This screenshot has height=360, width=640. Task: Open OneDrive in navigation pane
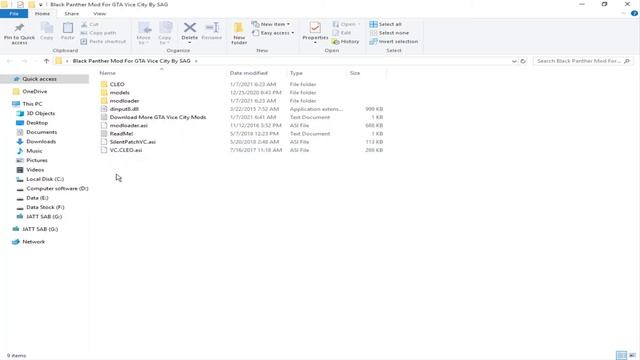[x=35, y=91]
